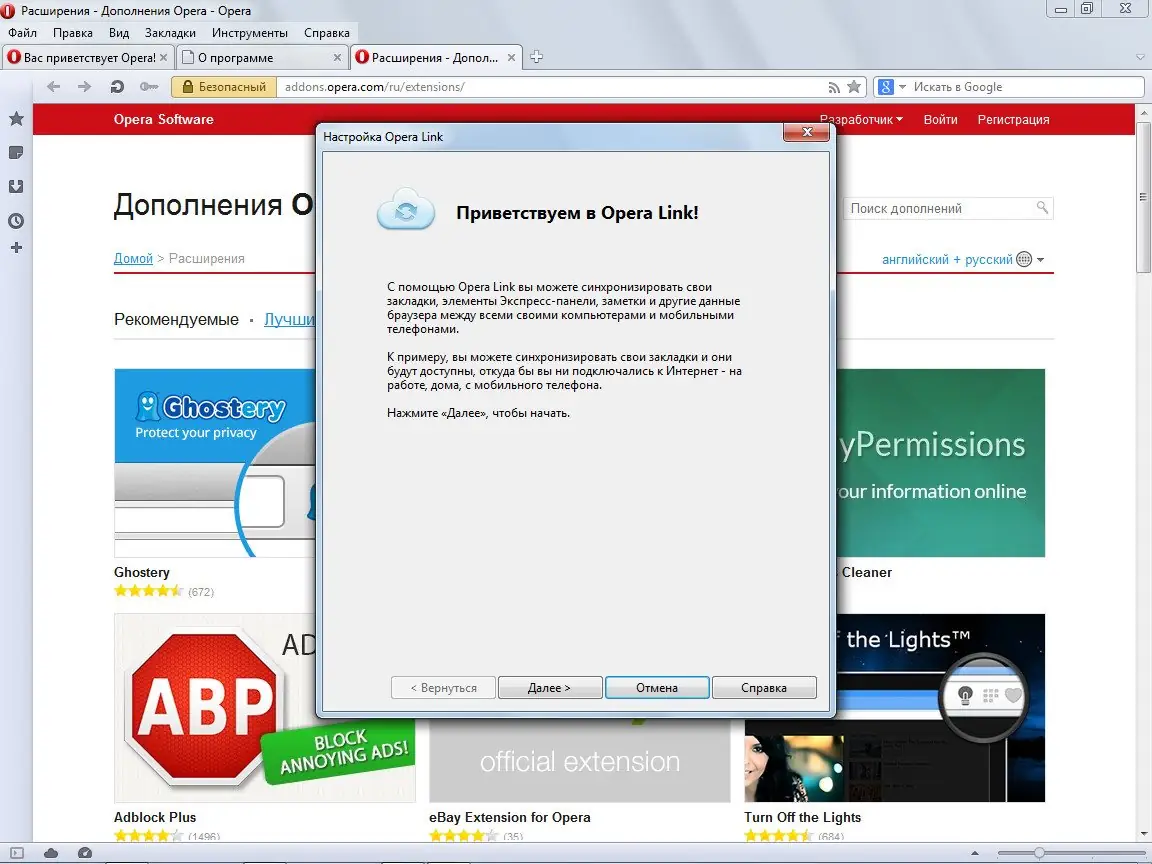The height and width of the screenshot is (864, 1152).
Task: Open the Ghostery extension title
Action: point(142,572)
